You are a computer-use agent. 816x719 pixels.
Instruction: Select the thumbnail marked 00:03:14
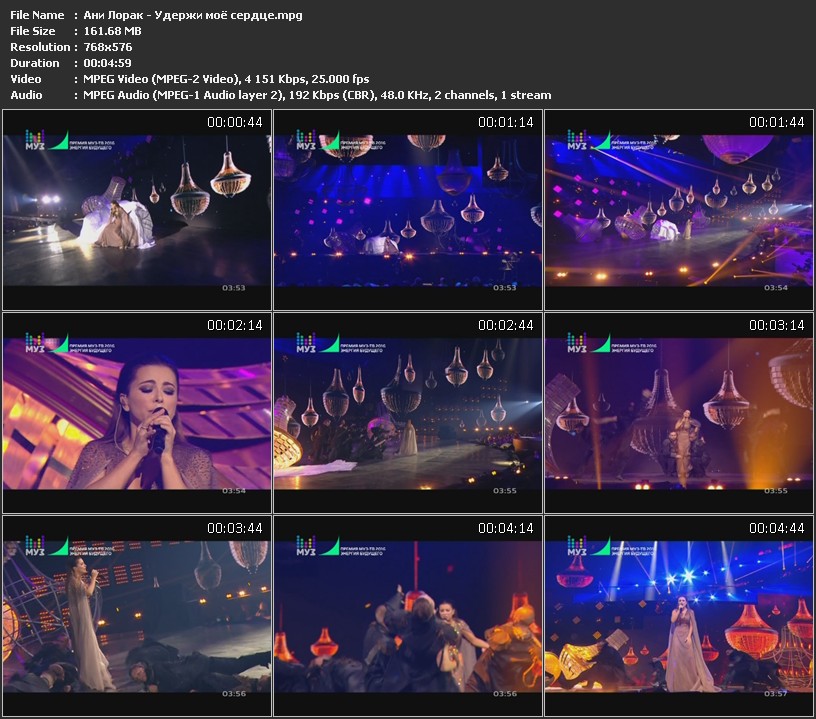click(x=679, y=413)
